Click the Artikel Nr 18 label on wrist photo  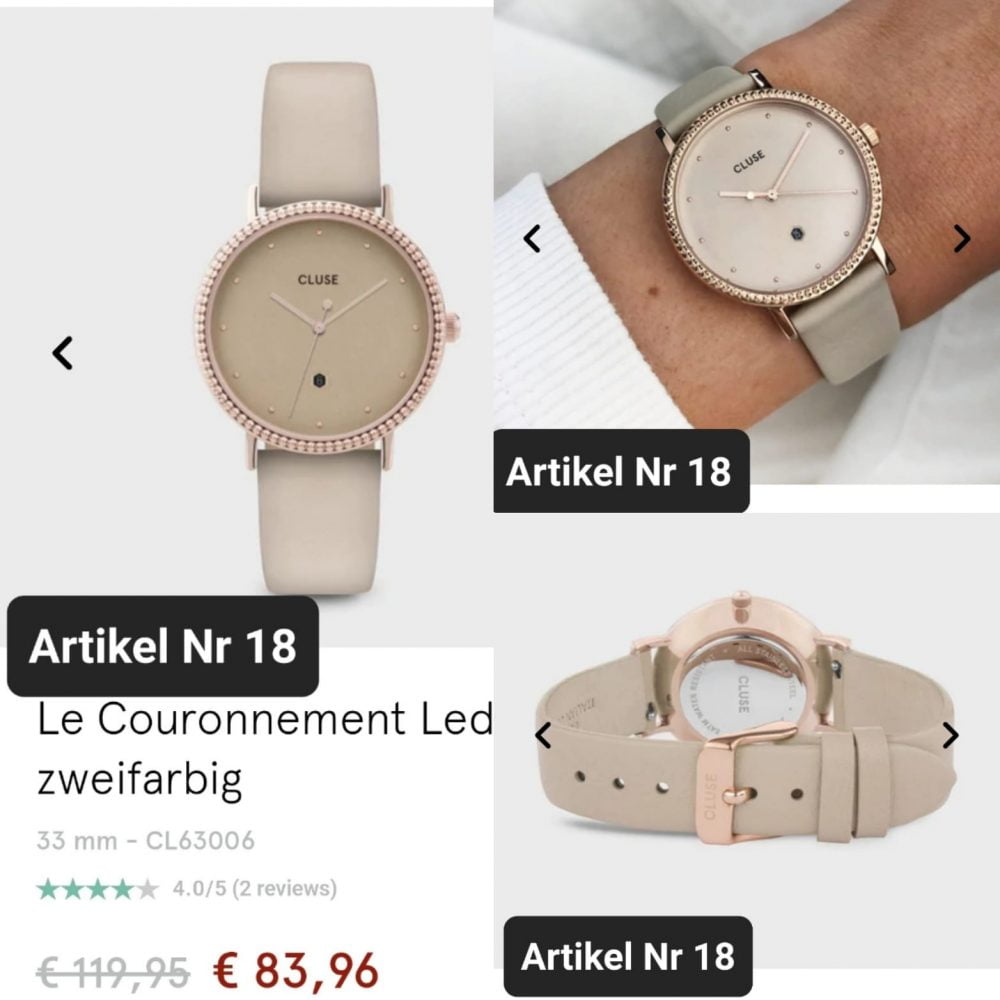(x=621, y=471)
